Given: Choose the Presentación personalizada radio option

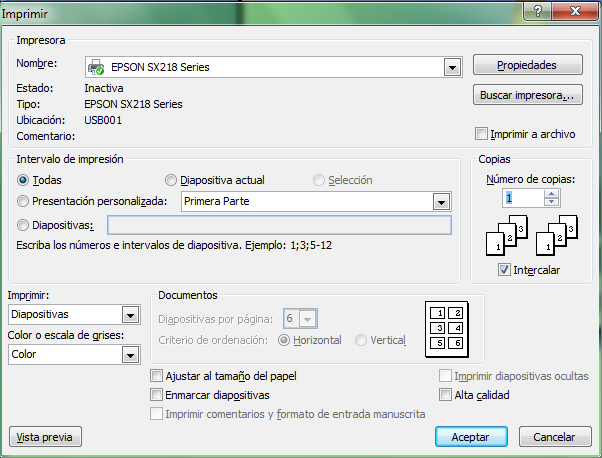Looking at the screenshot, I should (x=23, y=201).
